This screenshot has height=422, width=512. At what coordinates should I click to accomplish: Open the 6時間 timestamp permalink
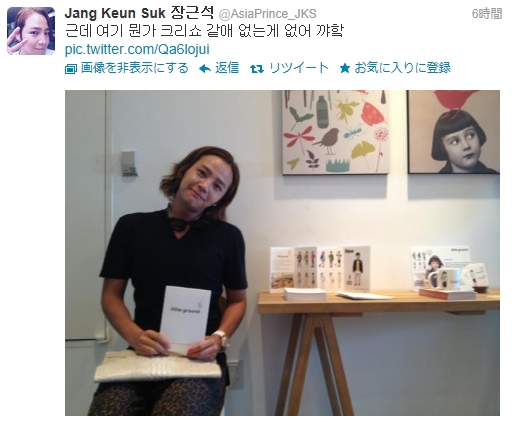pos(487,14)
